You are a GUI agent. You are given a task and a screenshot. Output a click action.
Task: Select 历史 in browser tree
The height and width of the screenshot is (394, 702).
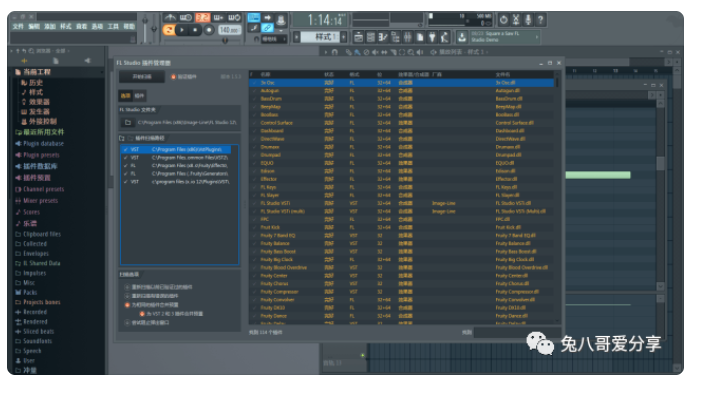[36, 82]
